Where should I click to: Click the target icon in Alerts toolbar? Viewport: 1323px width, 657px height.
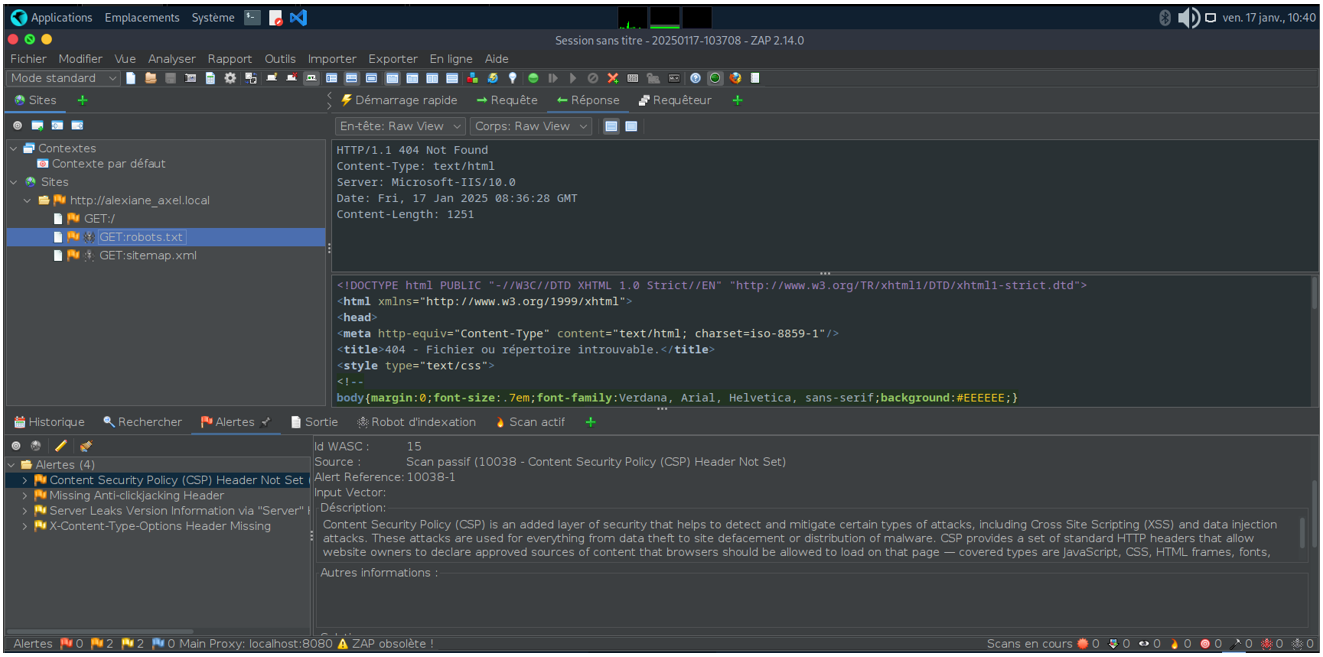(16, 446)
